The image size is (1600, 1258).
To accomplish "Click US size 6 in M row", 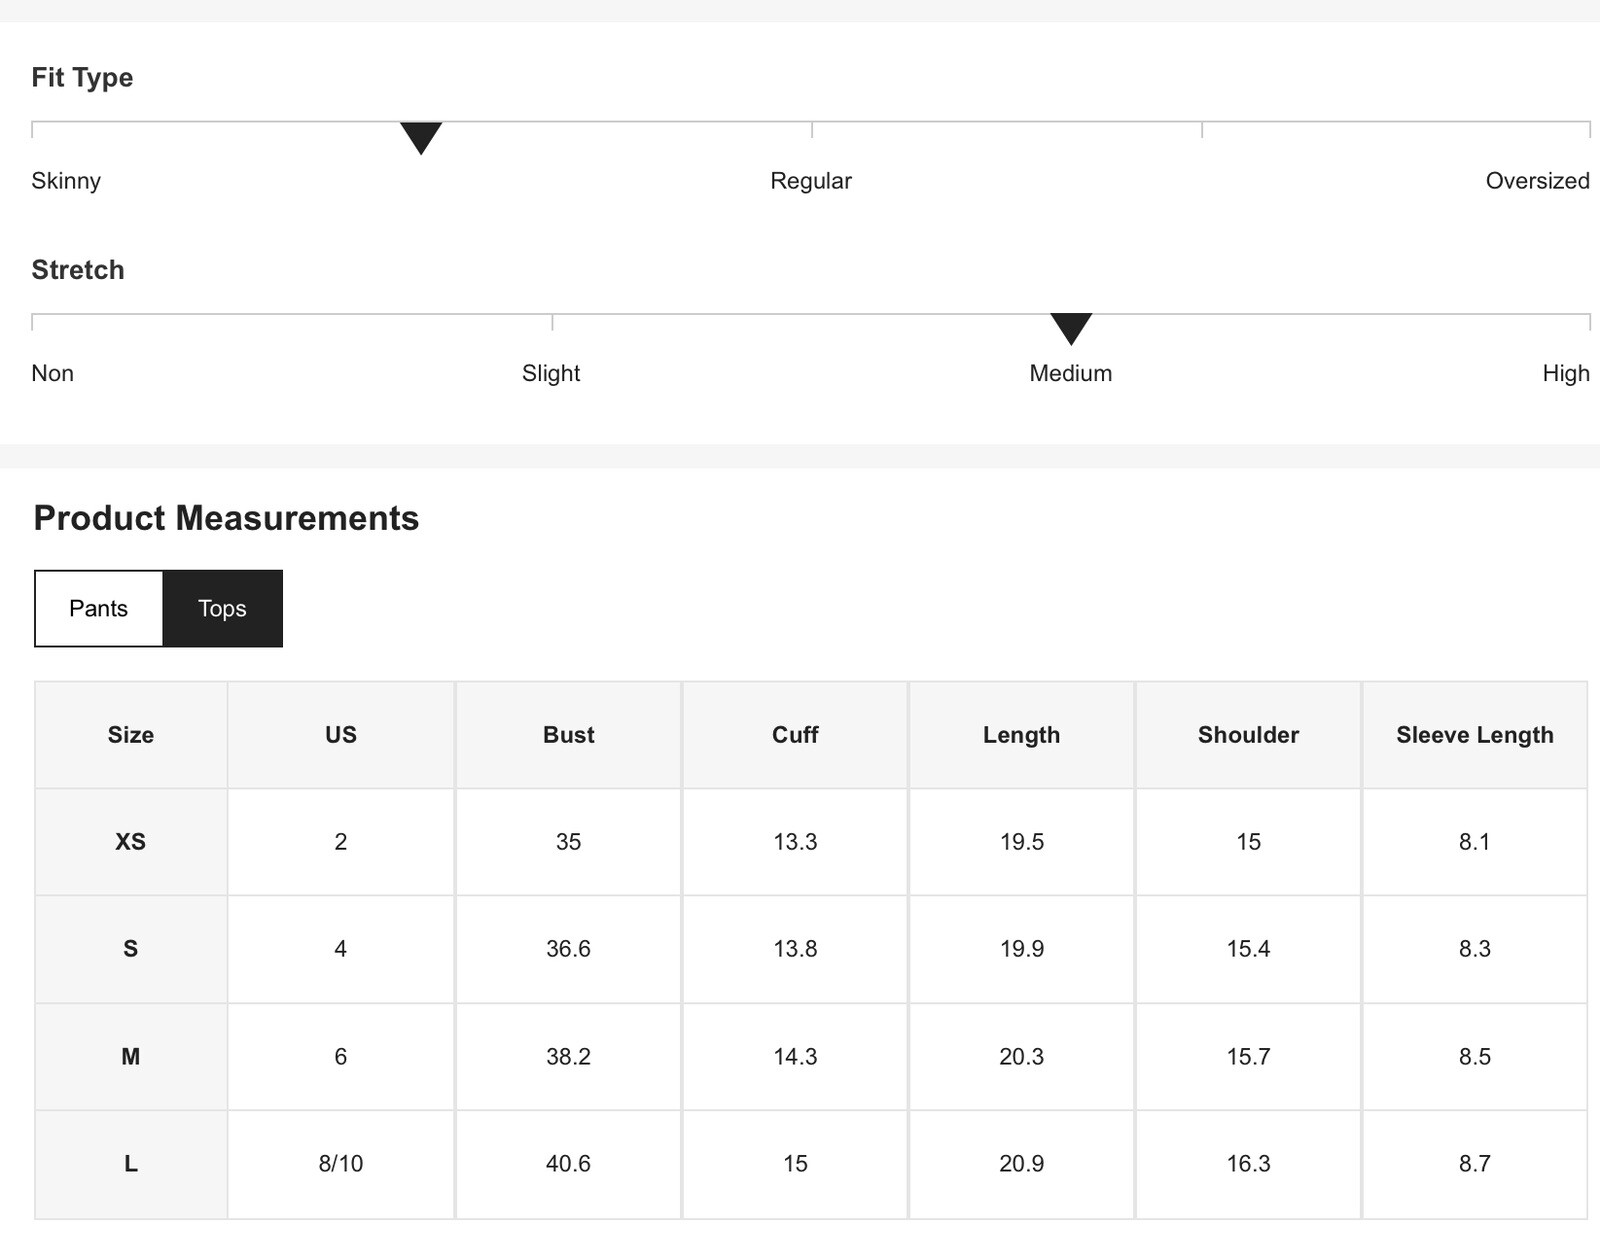I will 341,1057.
